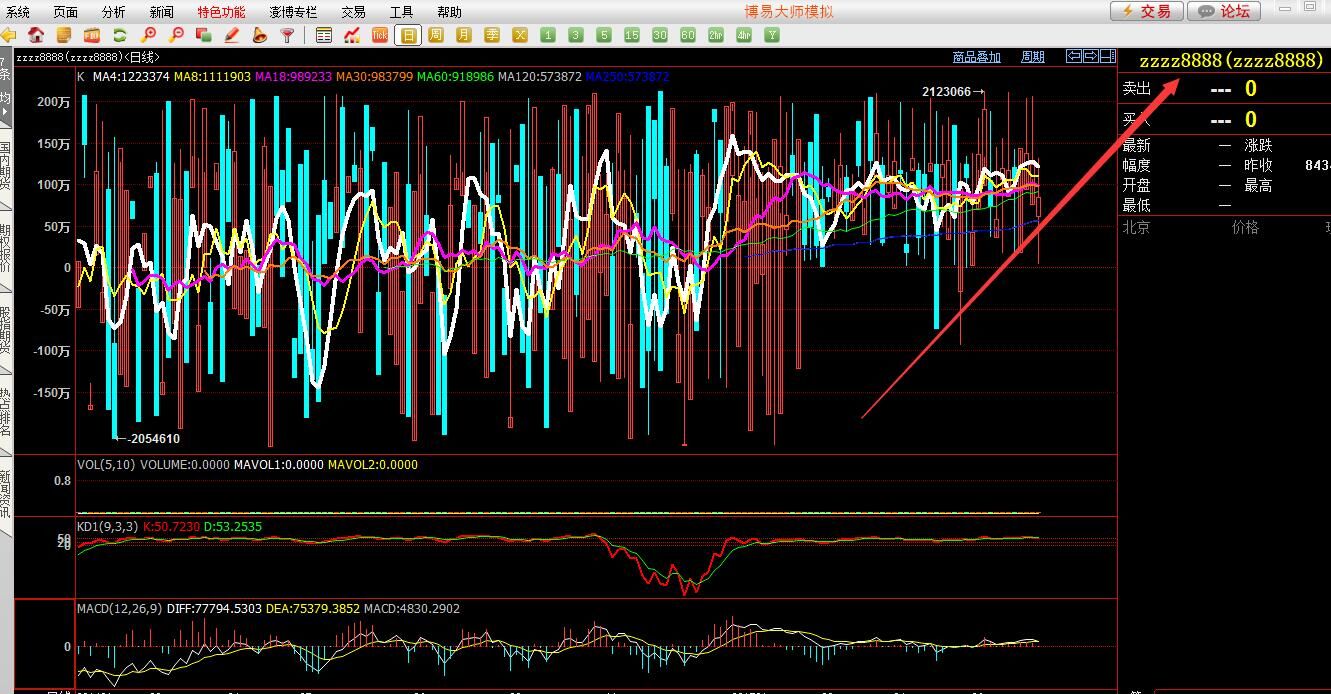Click the green refresh arrows icon
The height and width of the screenshot is (694, 1331).
pos(120,35)
